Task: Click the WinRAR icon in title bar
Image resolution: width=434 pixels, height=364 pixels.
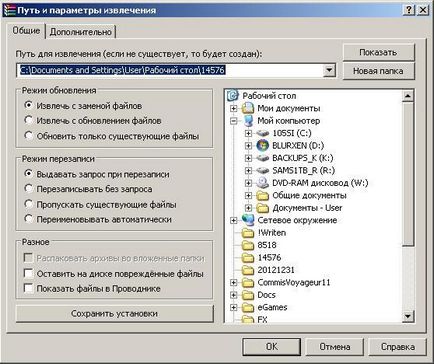Action: pyautogui.click(x=9, y=10)
